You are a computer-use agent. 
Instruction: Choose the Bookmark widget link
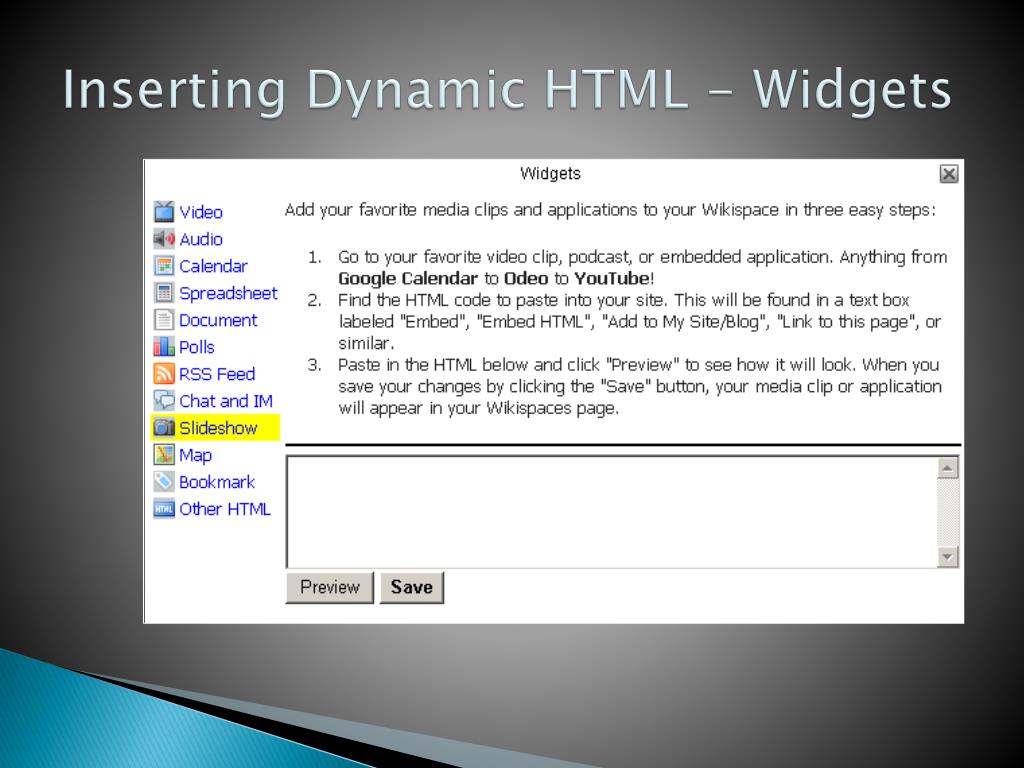[x=217, y=482]
